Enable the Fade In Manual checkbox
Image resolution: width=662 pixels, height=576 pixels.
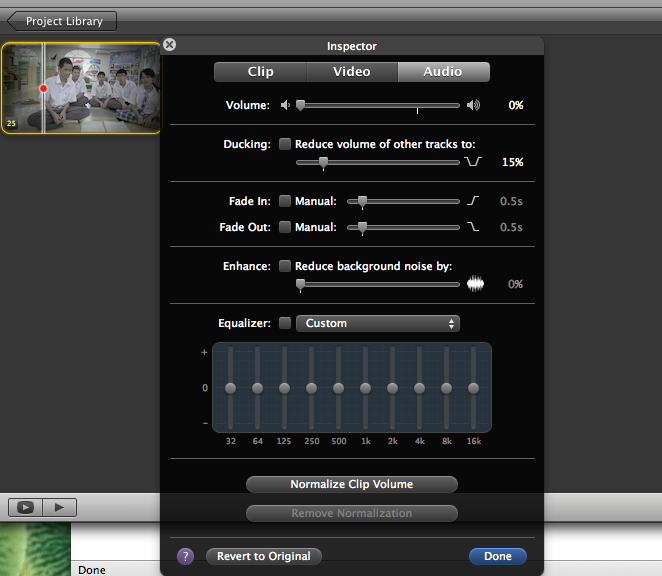285,201
